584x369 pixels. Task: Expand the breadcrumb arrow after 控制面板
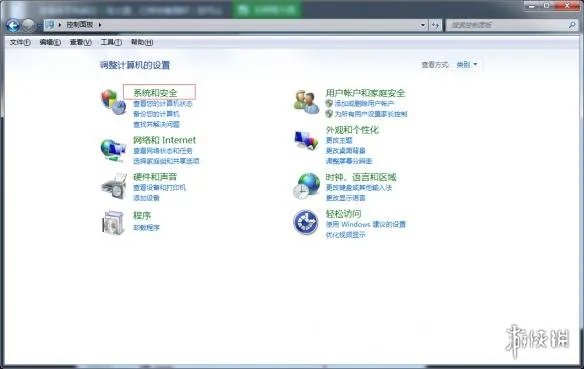point(100,25)
